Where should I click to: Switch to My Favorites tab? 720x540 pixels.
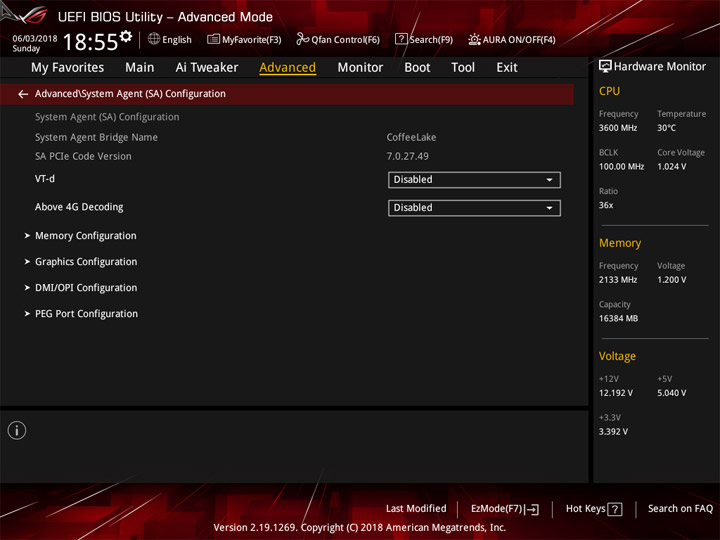tap(68, 68)
